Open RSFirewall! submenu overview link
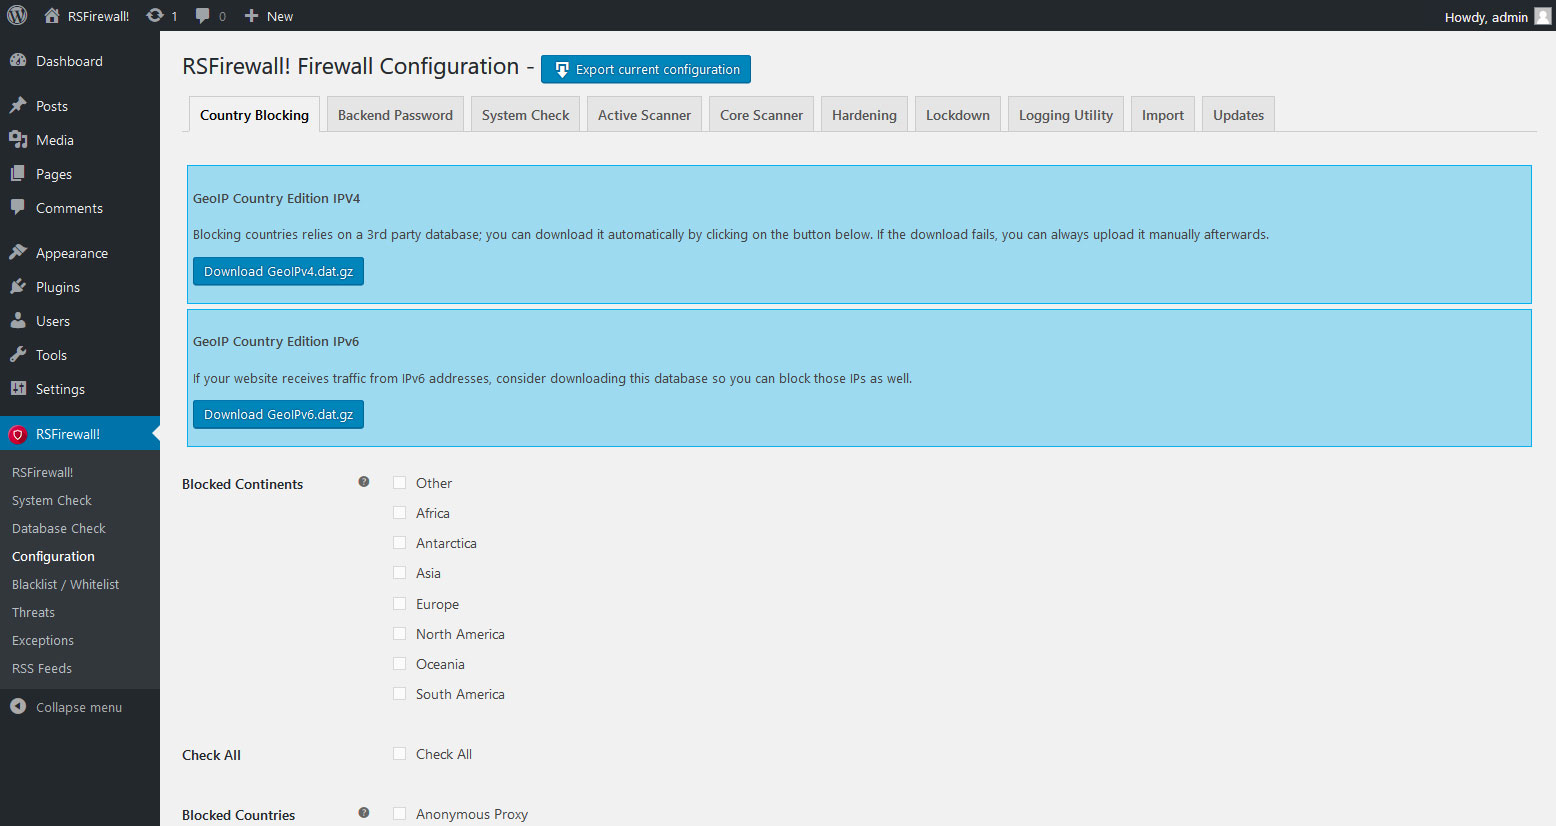The image size is (1556, 826). [x=43, y=472]
